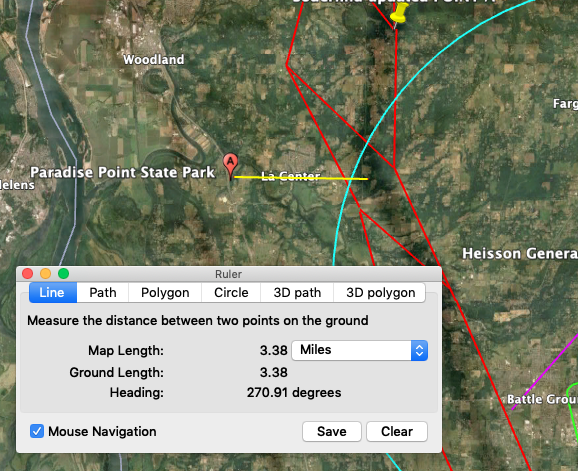This screenshot has height=471, width=578.
Task: Zoom the Ruler window with green button
Action: tap(63, 273)
